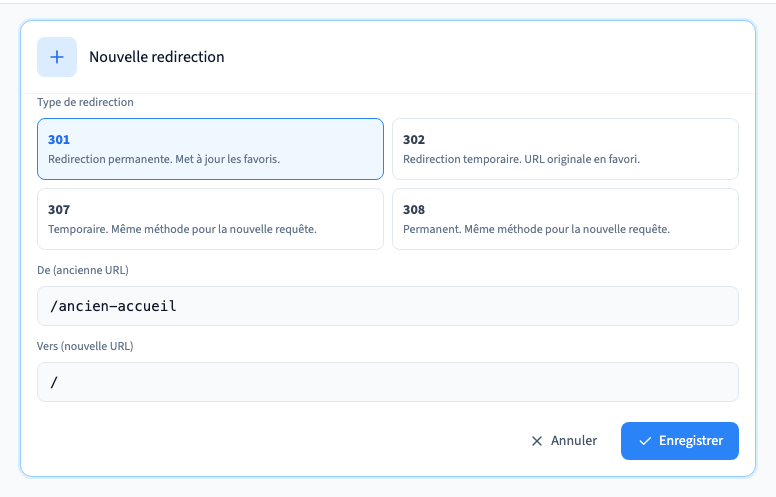
Task: Click the Type de redirection label
Action: click(85, 102)
